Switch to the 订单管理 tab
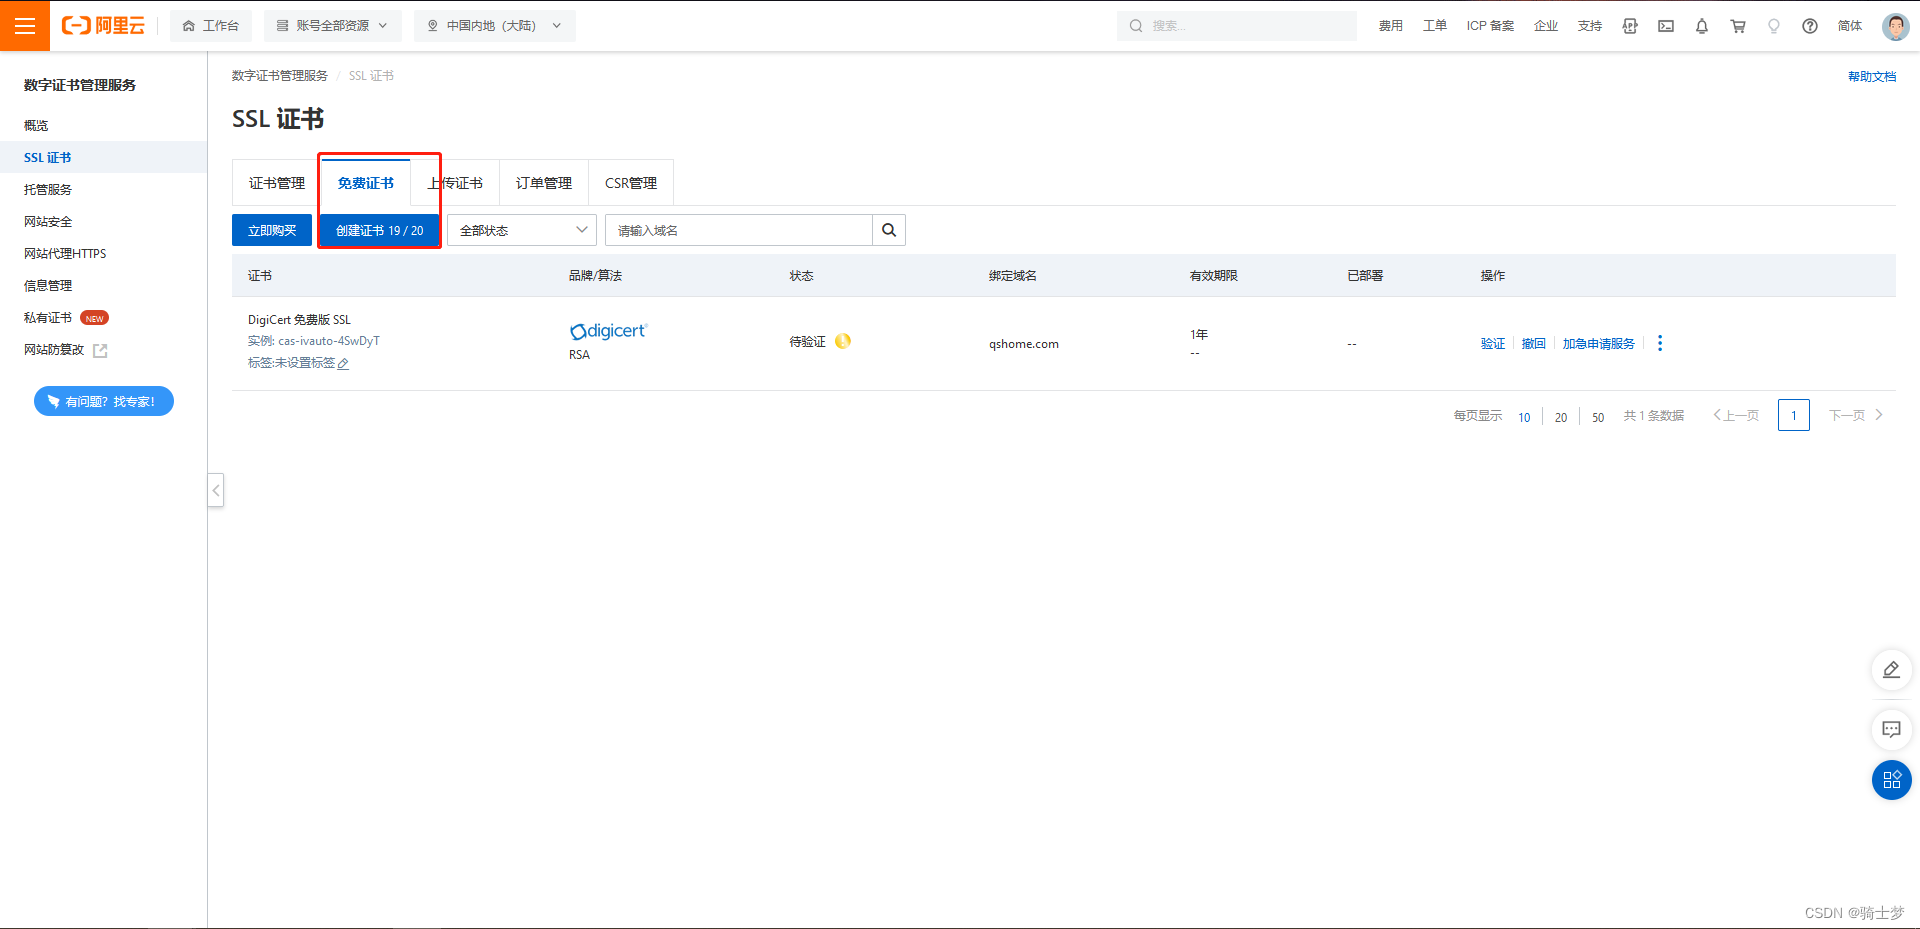Screen dimensions: 1920x929 click(543, 182)
